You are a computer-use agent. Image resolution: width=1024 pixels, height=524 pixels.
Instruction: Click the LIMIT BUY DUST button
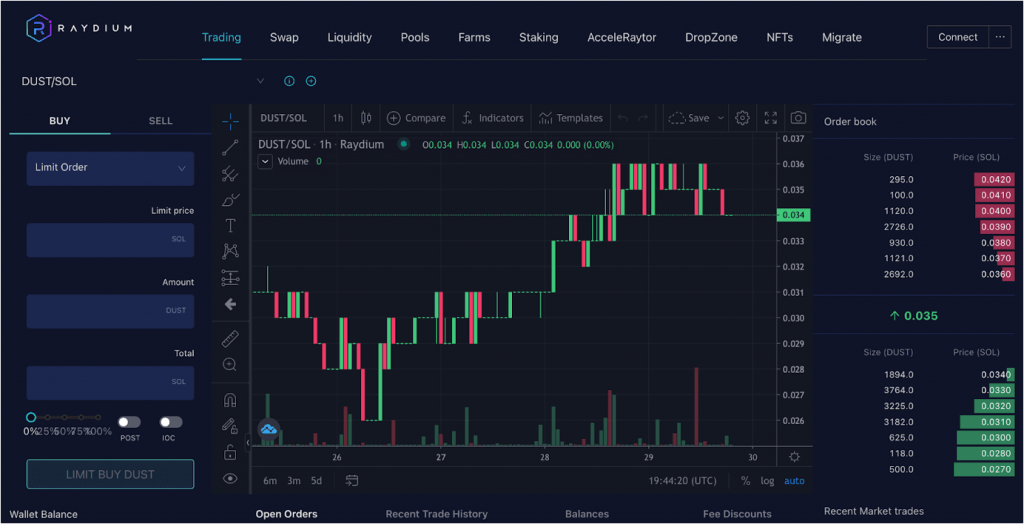tap(110, 474)
